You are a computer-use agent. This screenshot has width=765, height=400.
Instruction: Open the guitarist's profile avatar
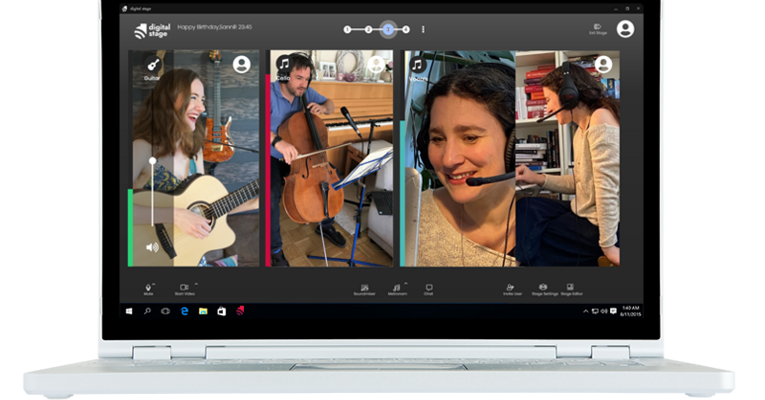[x=242, y=64]
